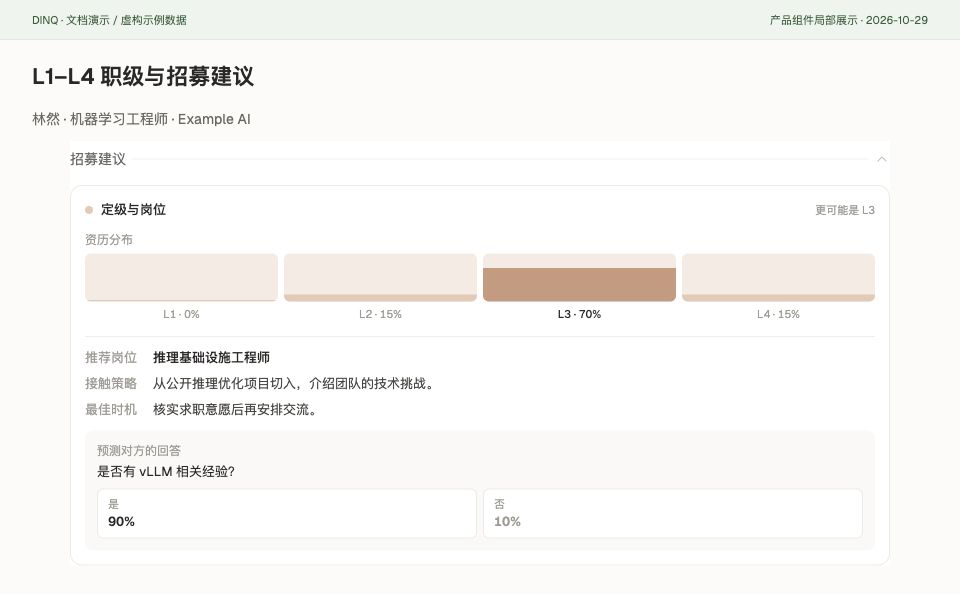
Task: Click the 更可能是 L3 label
Action: [845, 210]
